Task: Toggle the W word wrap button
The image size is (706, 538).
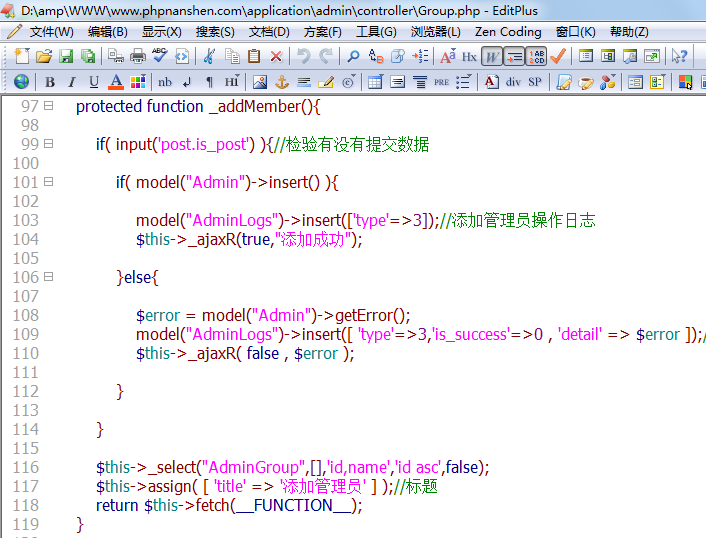Action: [492, 57]
